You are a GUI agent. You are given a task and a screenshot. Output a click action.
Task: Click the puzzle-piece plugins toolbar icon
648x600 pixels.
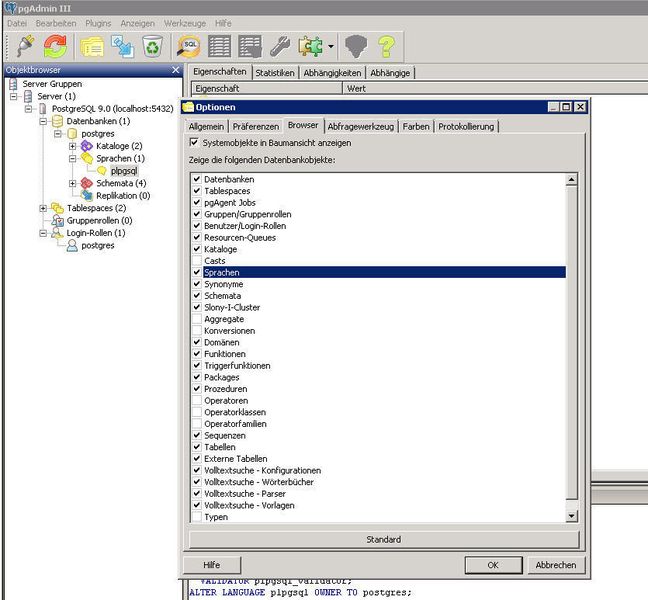[x=310, y=46]
